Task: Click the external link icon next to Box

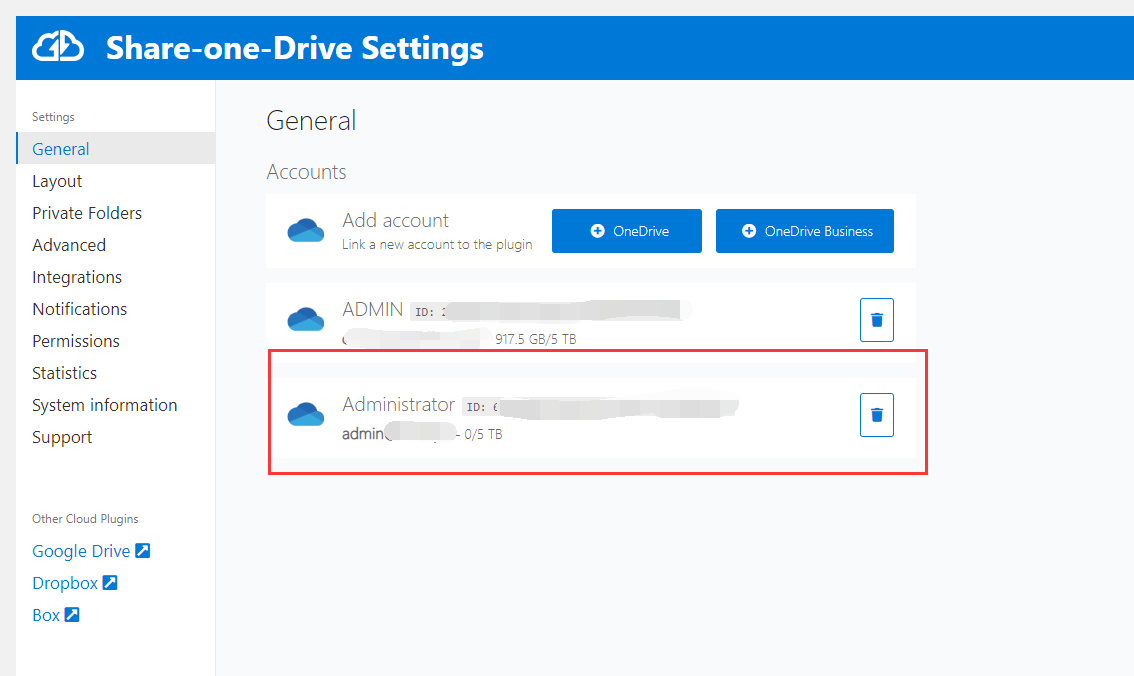Action: (x=72, y=615)
